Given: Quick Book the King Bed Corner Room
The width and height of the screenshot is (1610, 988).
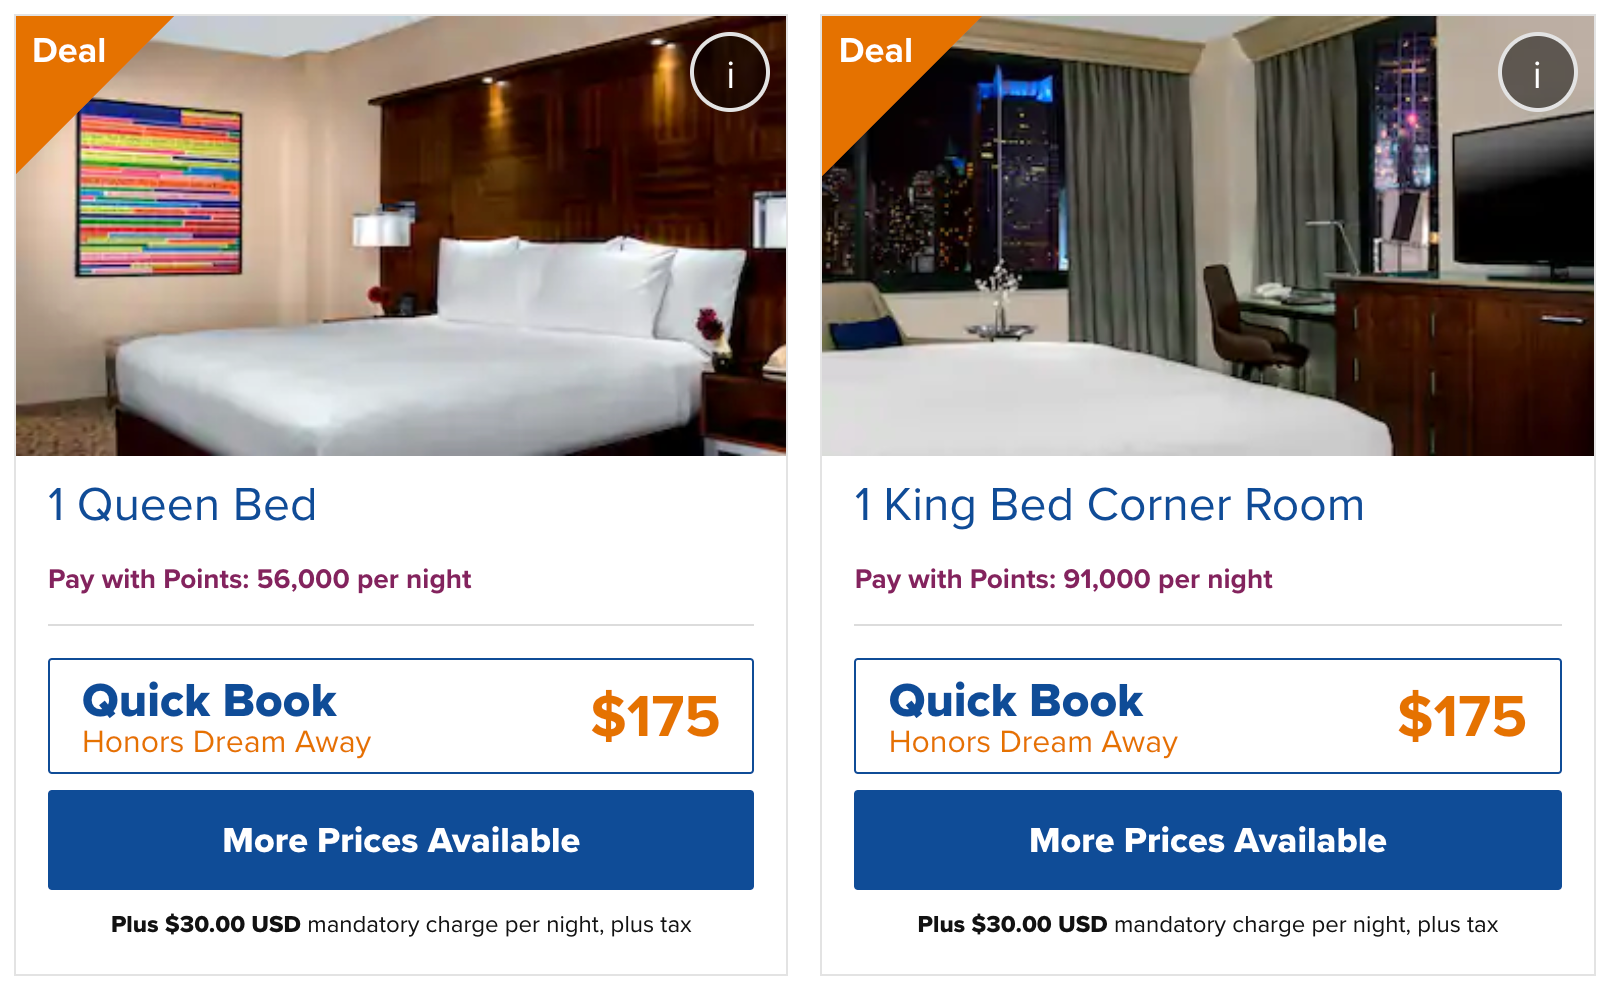Looking at the screenshot, I should (1015, 701).
